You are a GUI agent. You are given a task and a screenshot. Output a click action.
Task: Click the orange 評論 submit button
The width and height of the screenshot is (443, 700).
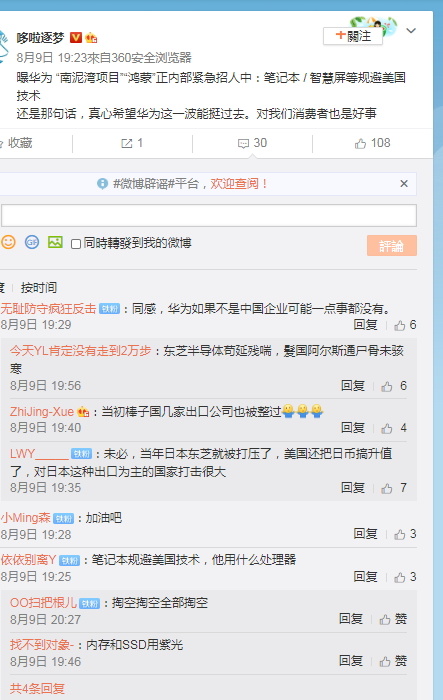392,246
